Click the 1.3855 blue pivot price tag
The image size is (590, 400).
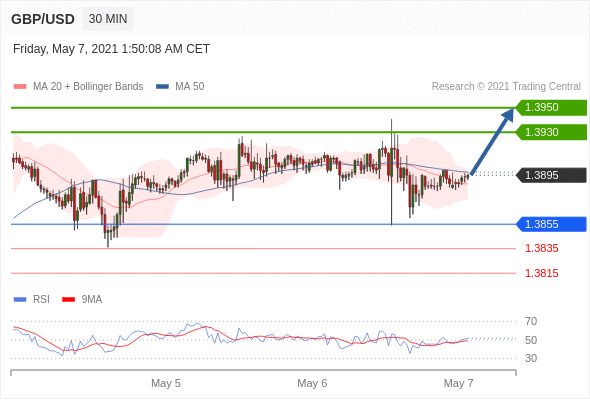point(551,224)
